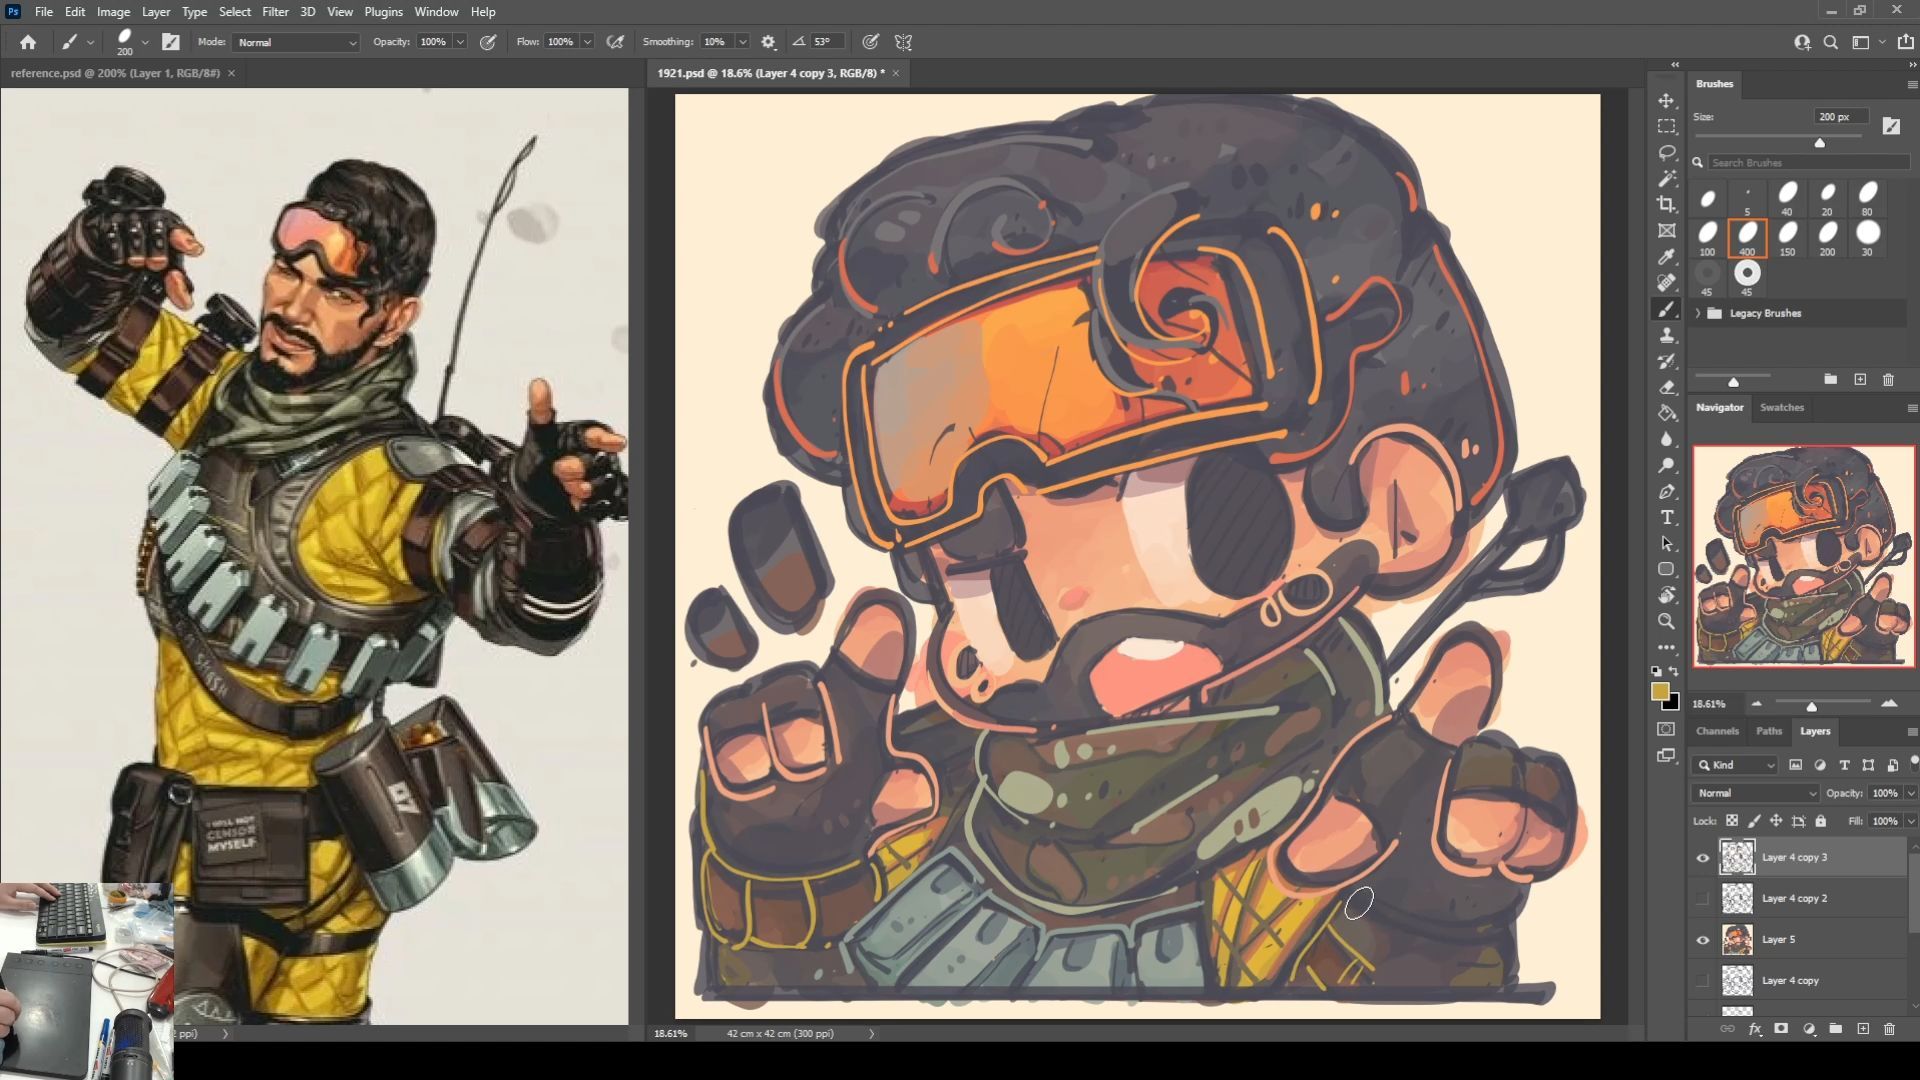
Task: Open the layer Fill dropdown arrow
Action: click(1910, 821)
